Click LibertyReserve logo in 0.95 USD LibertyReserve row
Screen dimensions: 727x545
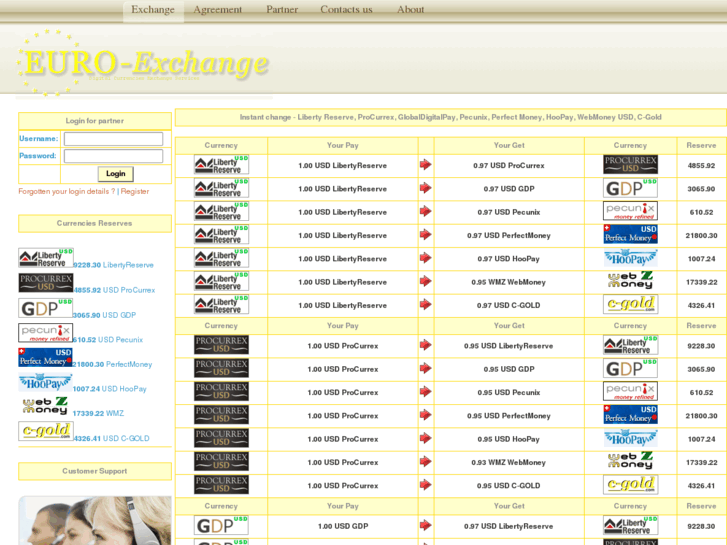pos(630,345)
